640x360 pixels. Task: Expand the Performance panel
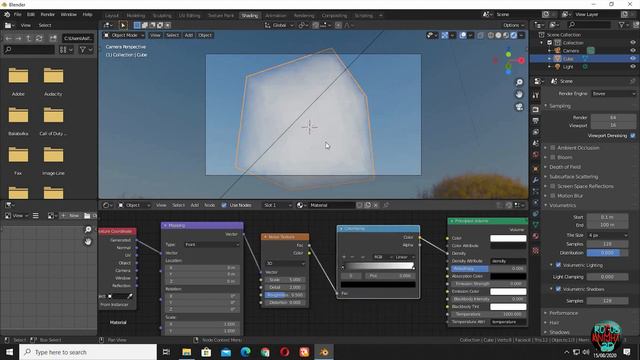point(563,313)
